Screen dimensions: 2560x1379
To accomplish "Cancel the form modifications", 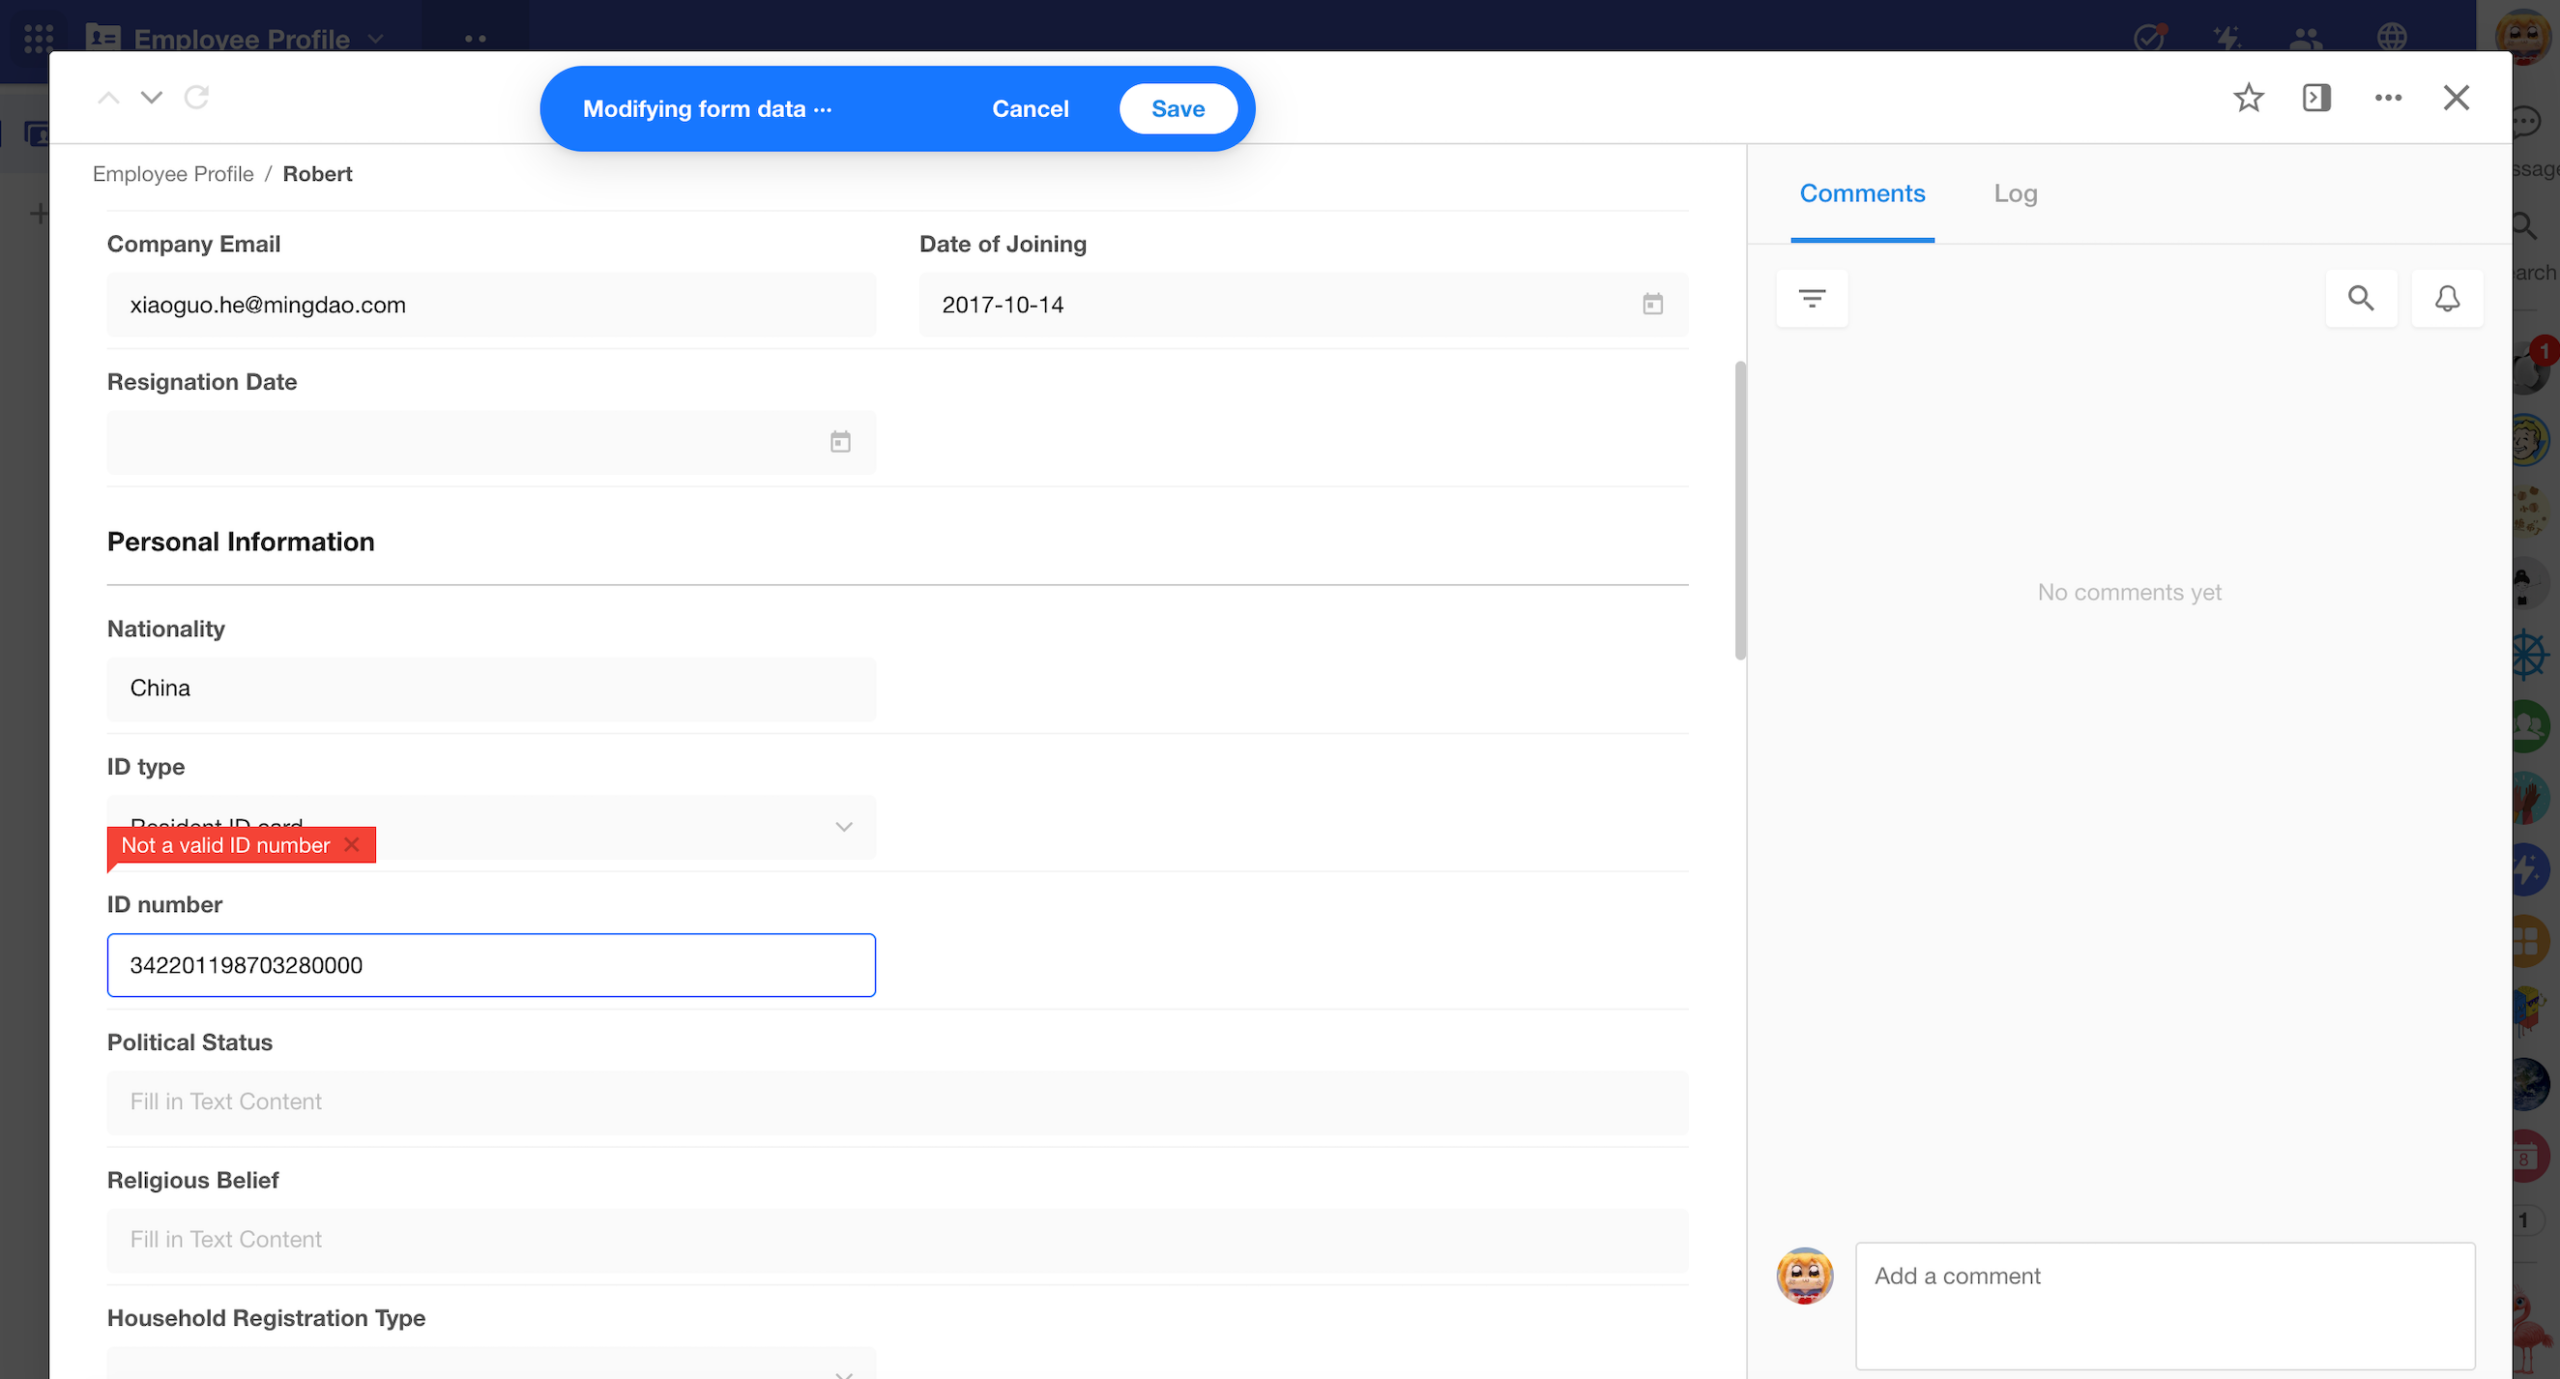I will tap(1029, 109).
